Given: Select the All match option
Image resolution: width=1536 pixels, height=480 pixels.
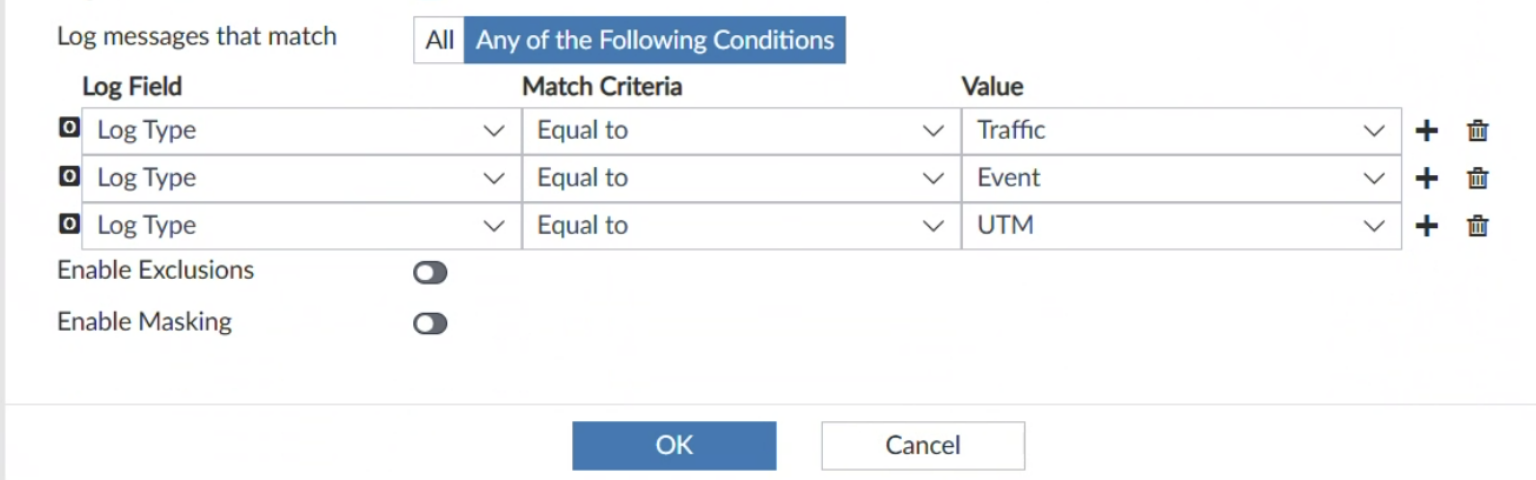Looking at the screenshot, I should coord(439,41).
